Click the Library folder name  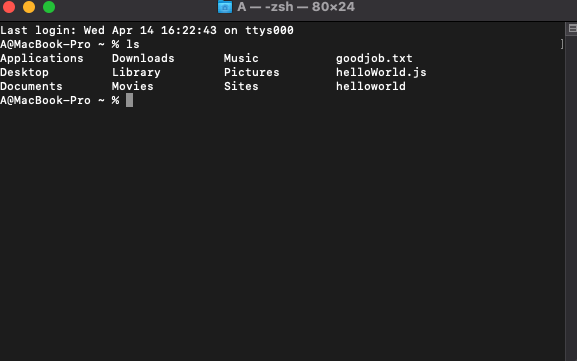(x=136, y=72)
